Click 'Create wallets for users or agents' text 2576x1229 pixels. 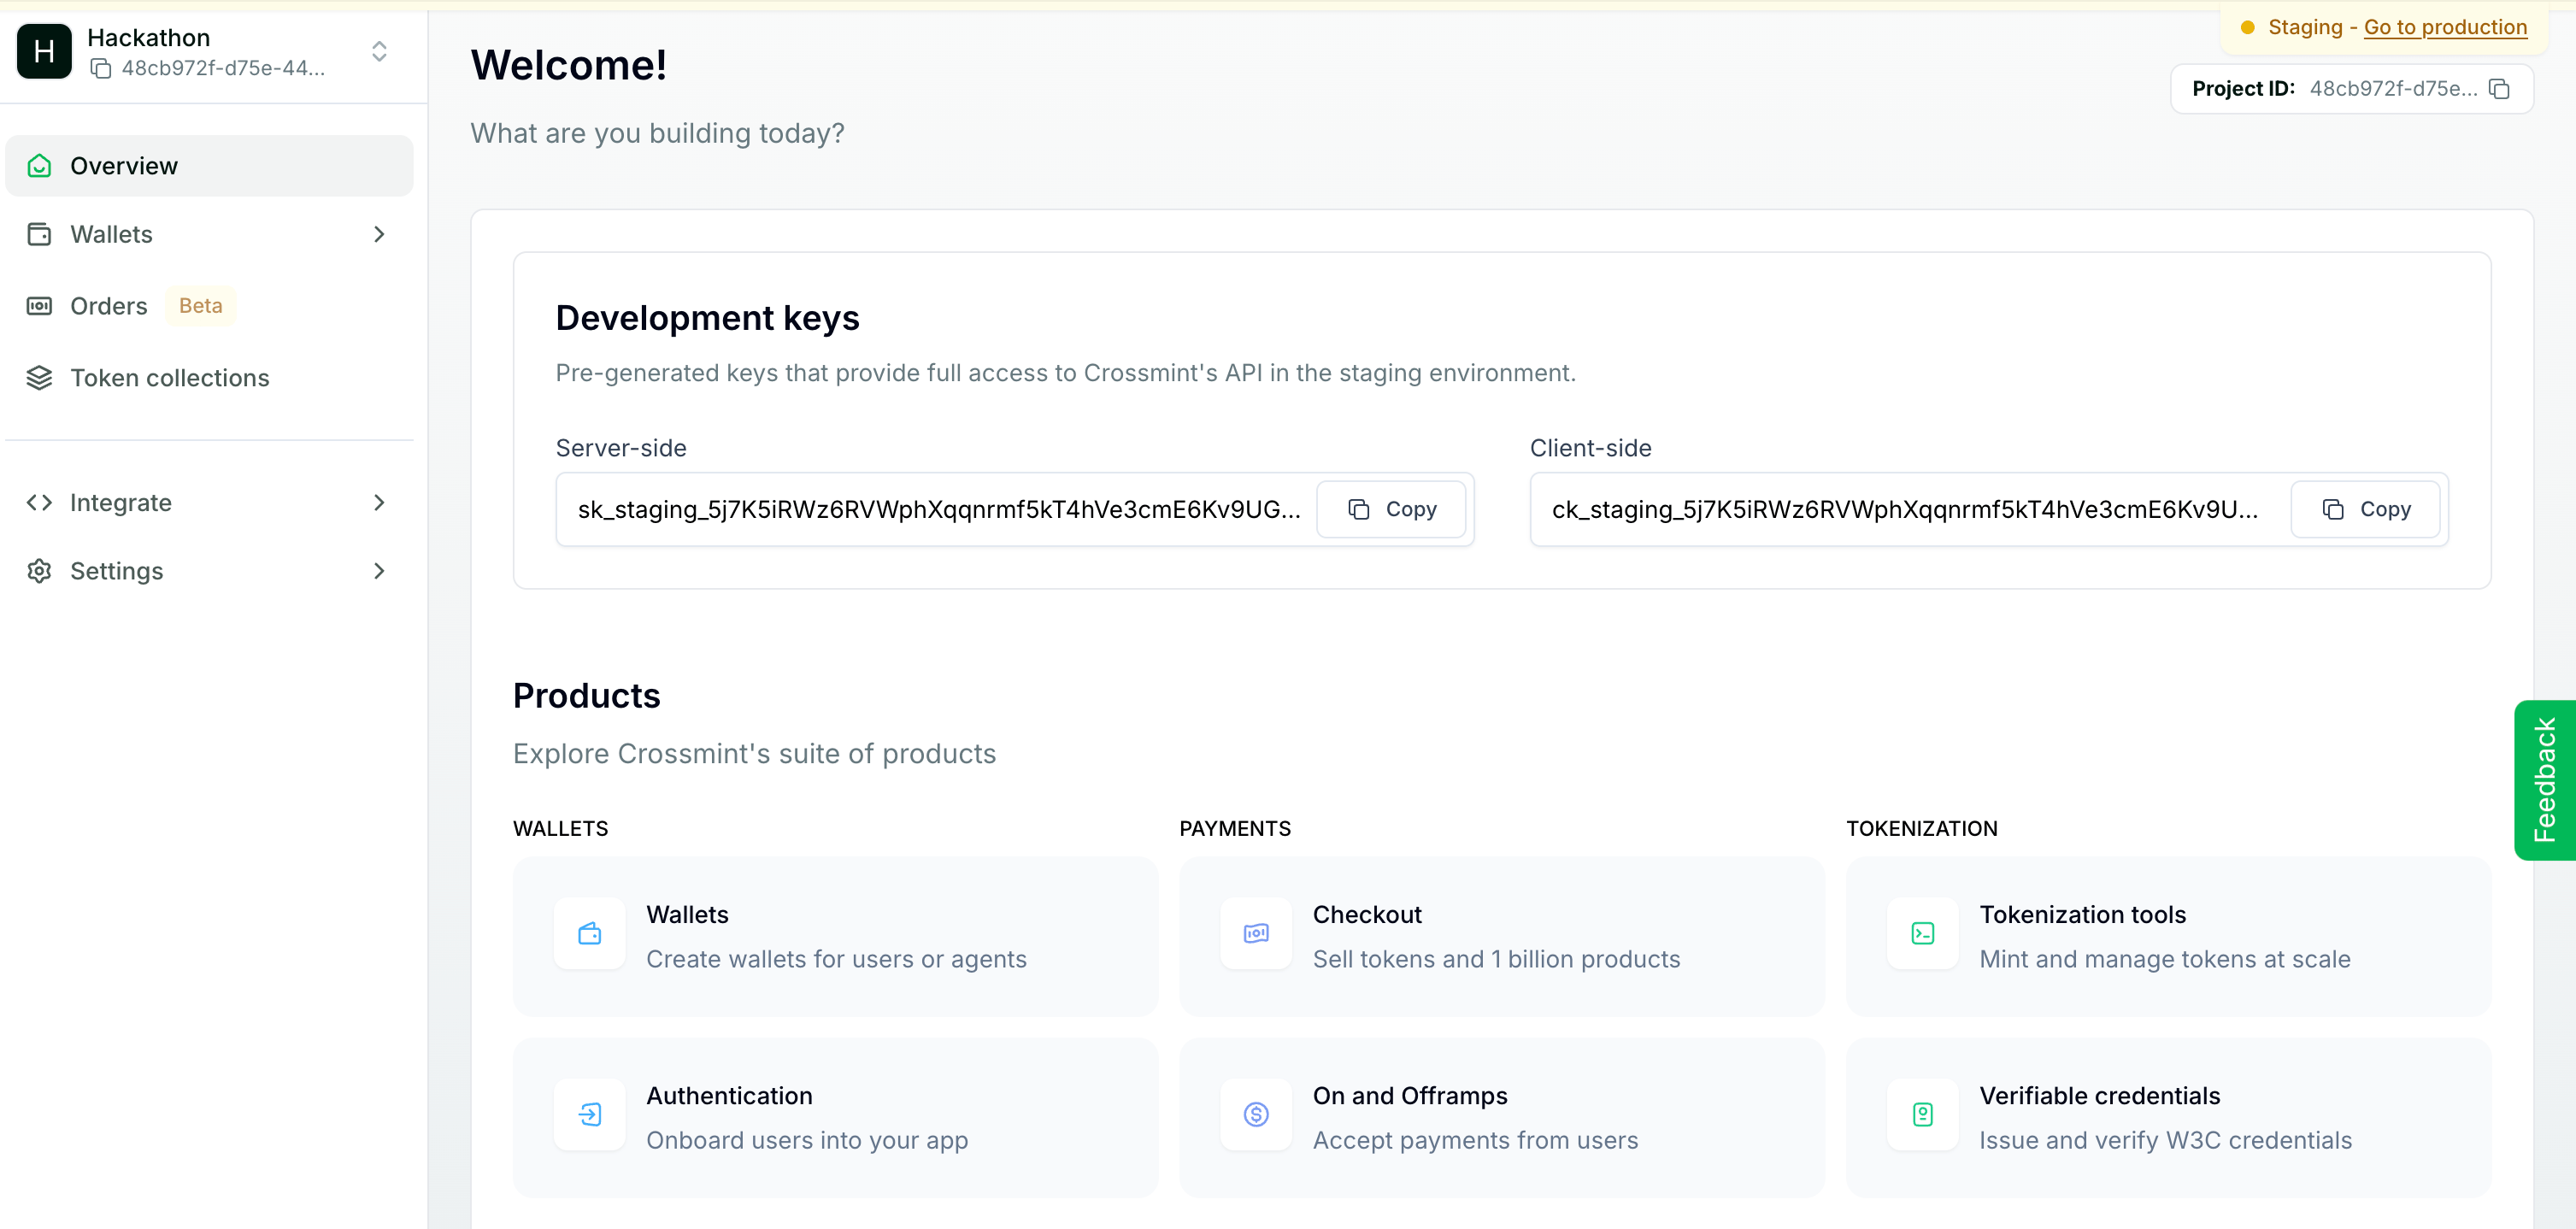point(836,960)
